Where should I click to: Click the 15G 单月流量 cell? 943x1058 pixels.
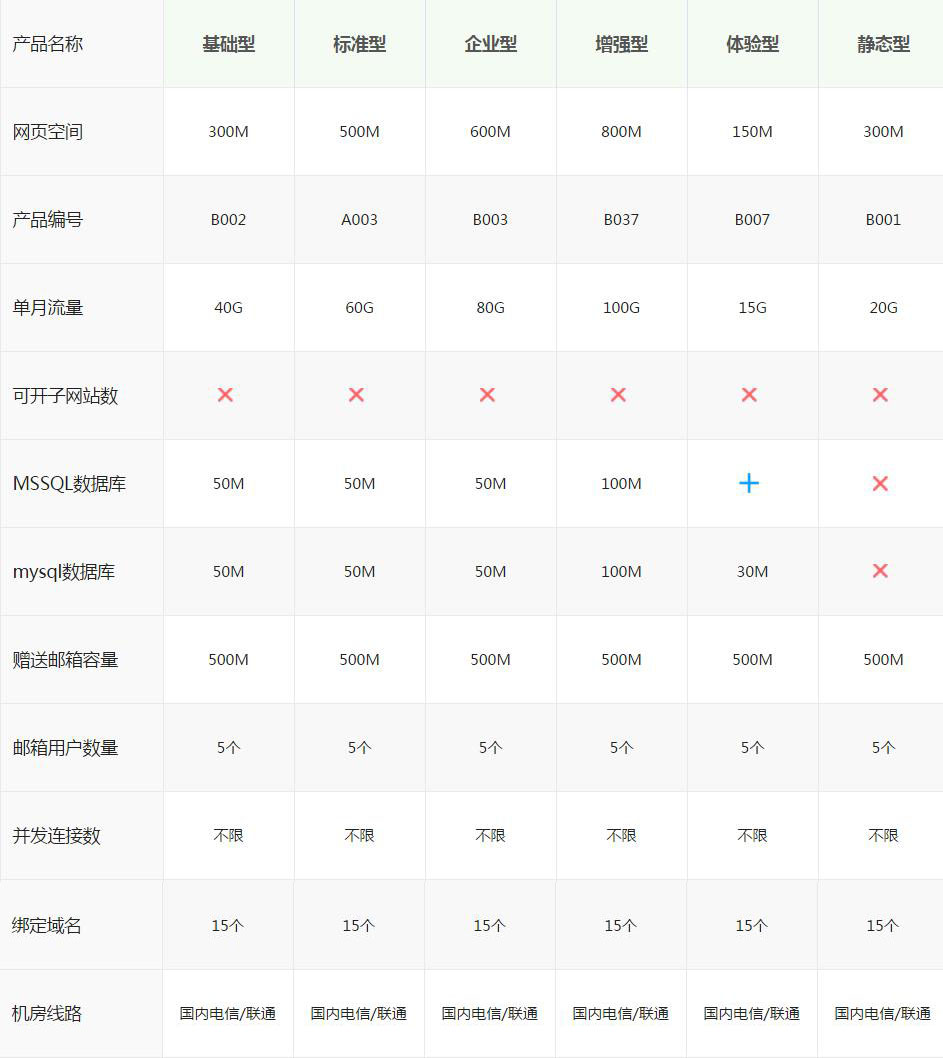coord(752,308)
